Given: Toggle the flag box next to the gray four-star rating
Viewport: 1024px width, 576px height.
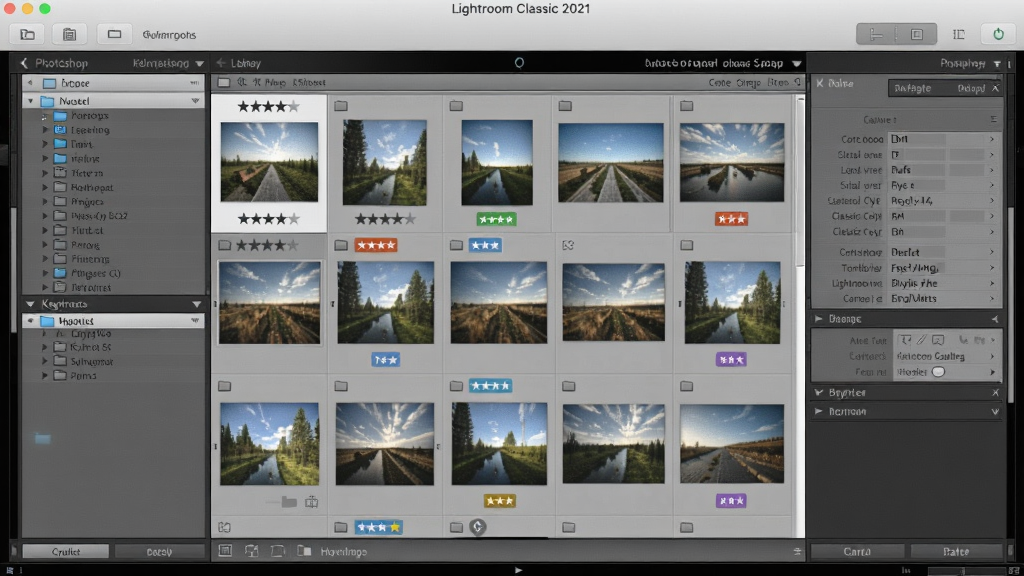Looking at the screenshot, I should tap(225, 245).
